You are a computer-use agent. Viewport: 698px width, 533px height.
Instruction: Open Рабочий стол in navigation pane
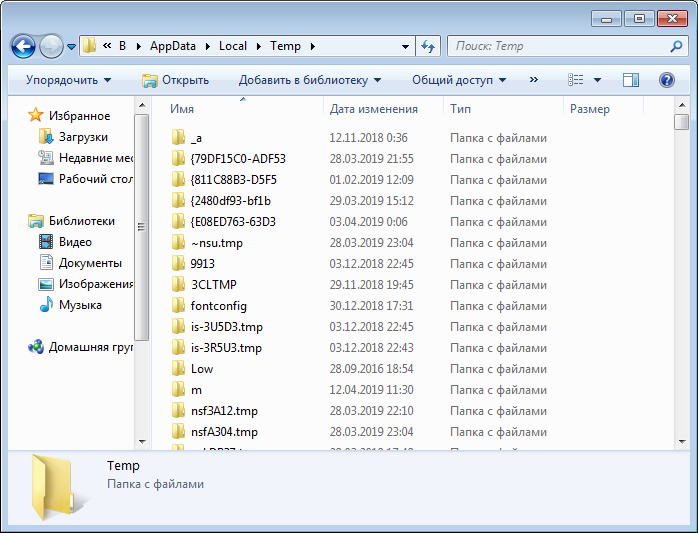click(96, 179)
